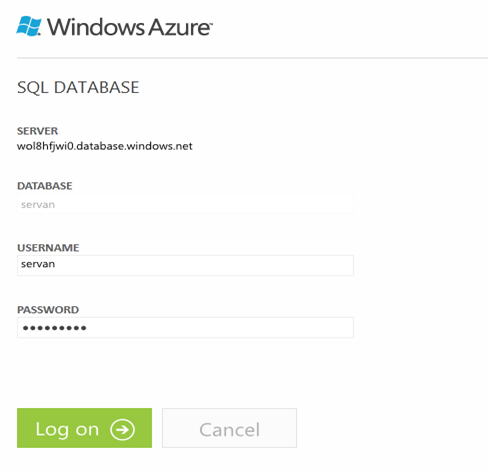The image size is (488, 470).
Task: Click the Log on text label
Action: coord(67,429)
